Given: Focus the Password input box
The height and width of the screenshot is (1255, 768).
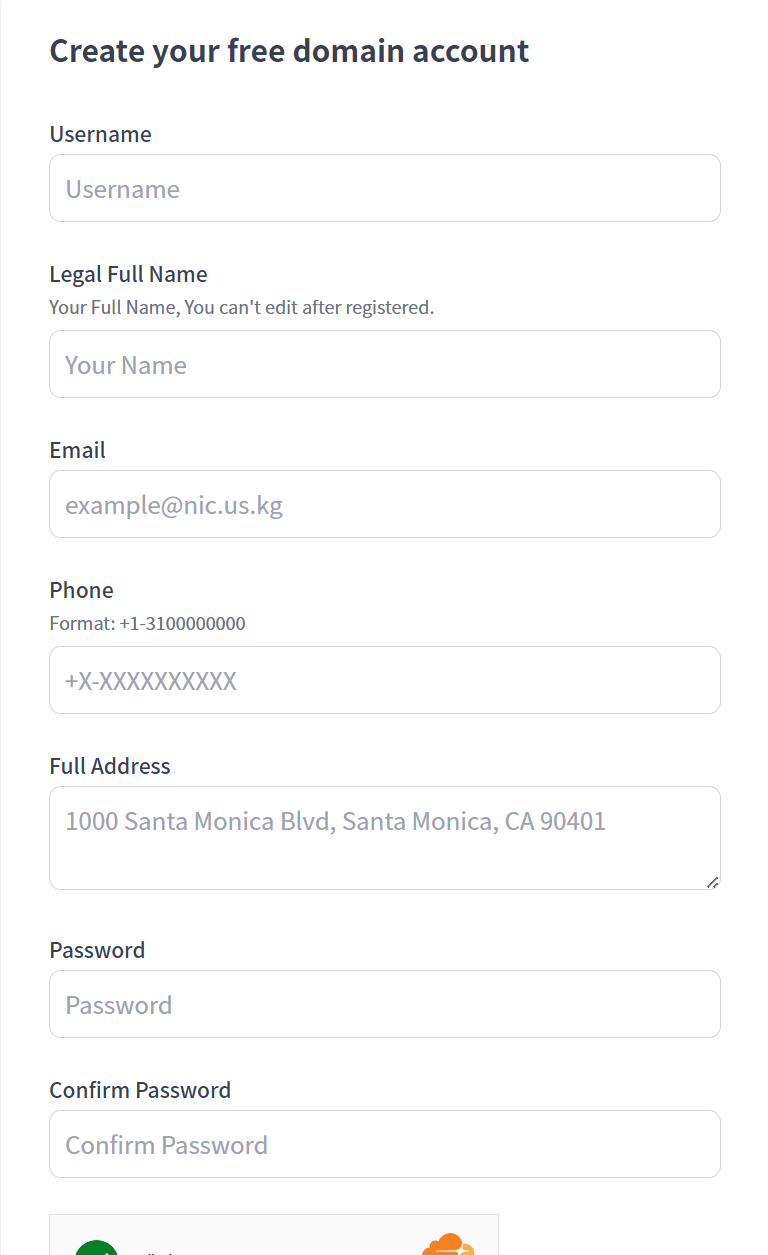Looking at the screenshot, I should [x=385, y=1004].
